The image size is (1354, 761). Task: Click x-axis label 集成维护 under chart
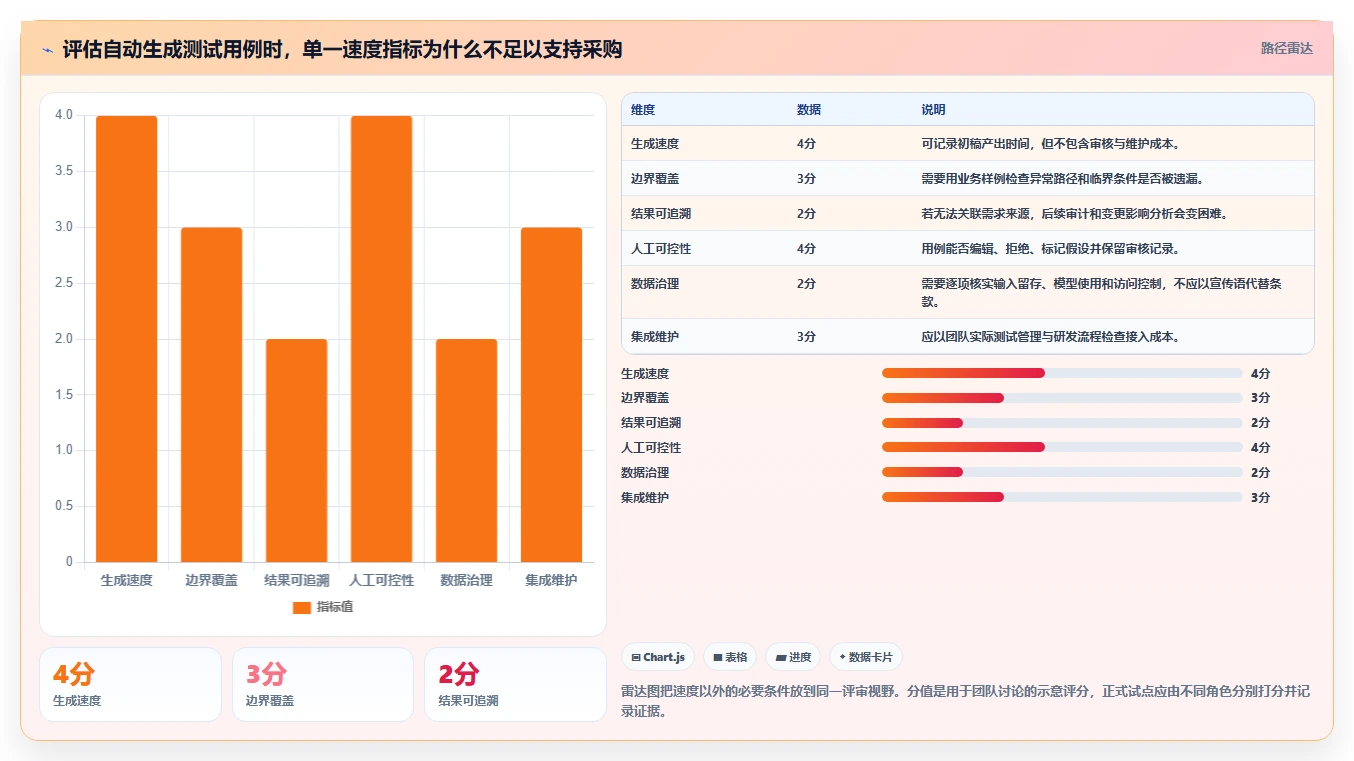coord(551,580)
